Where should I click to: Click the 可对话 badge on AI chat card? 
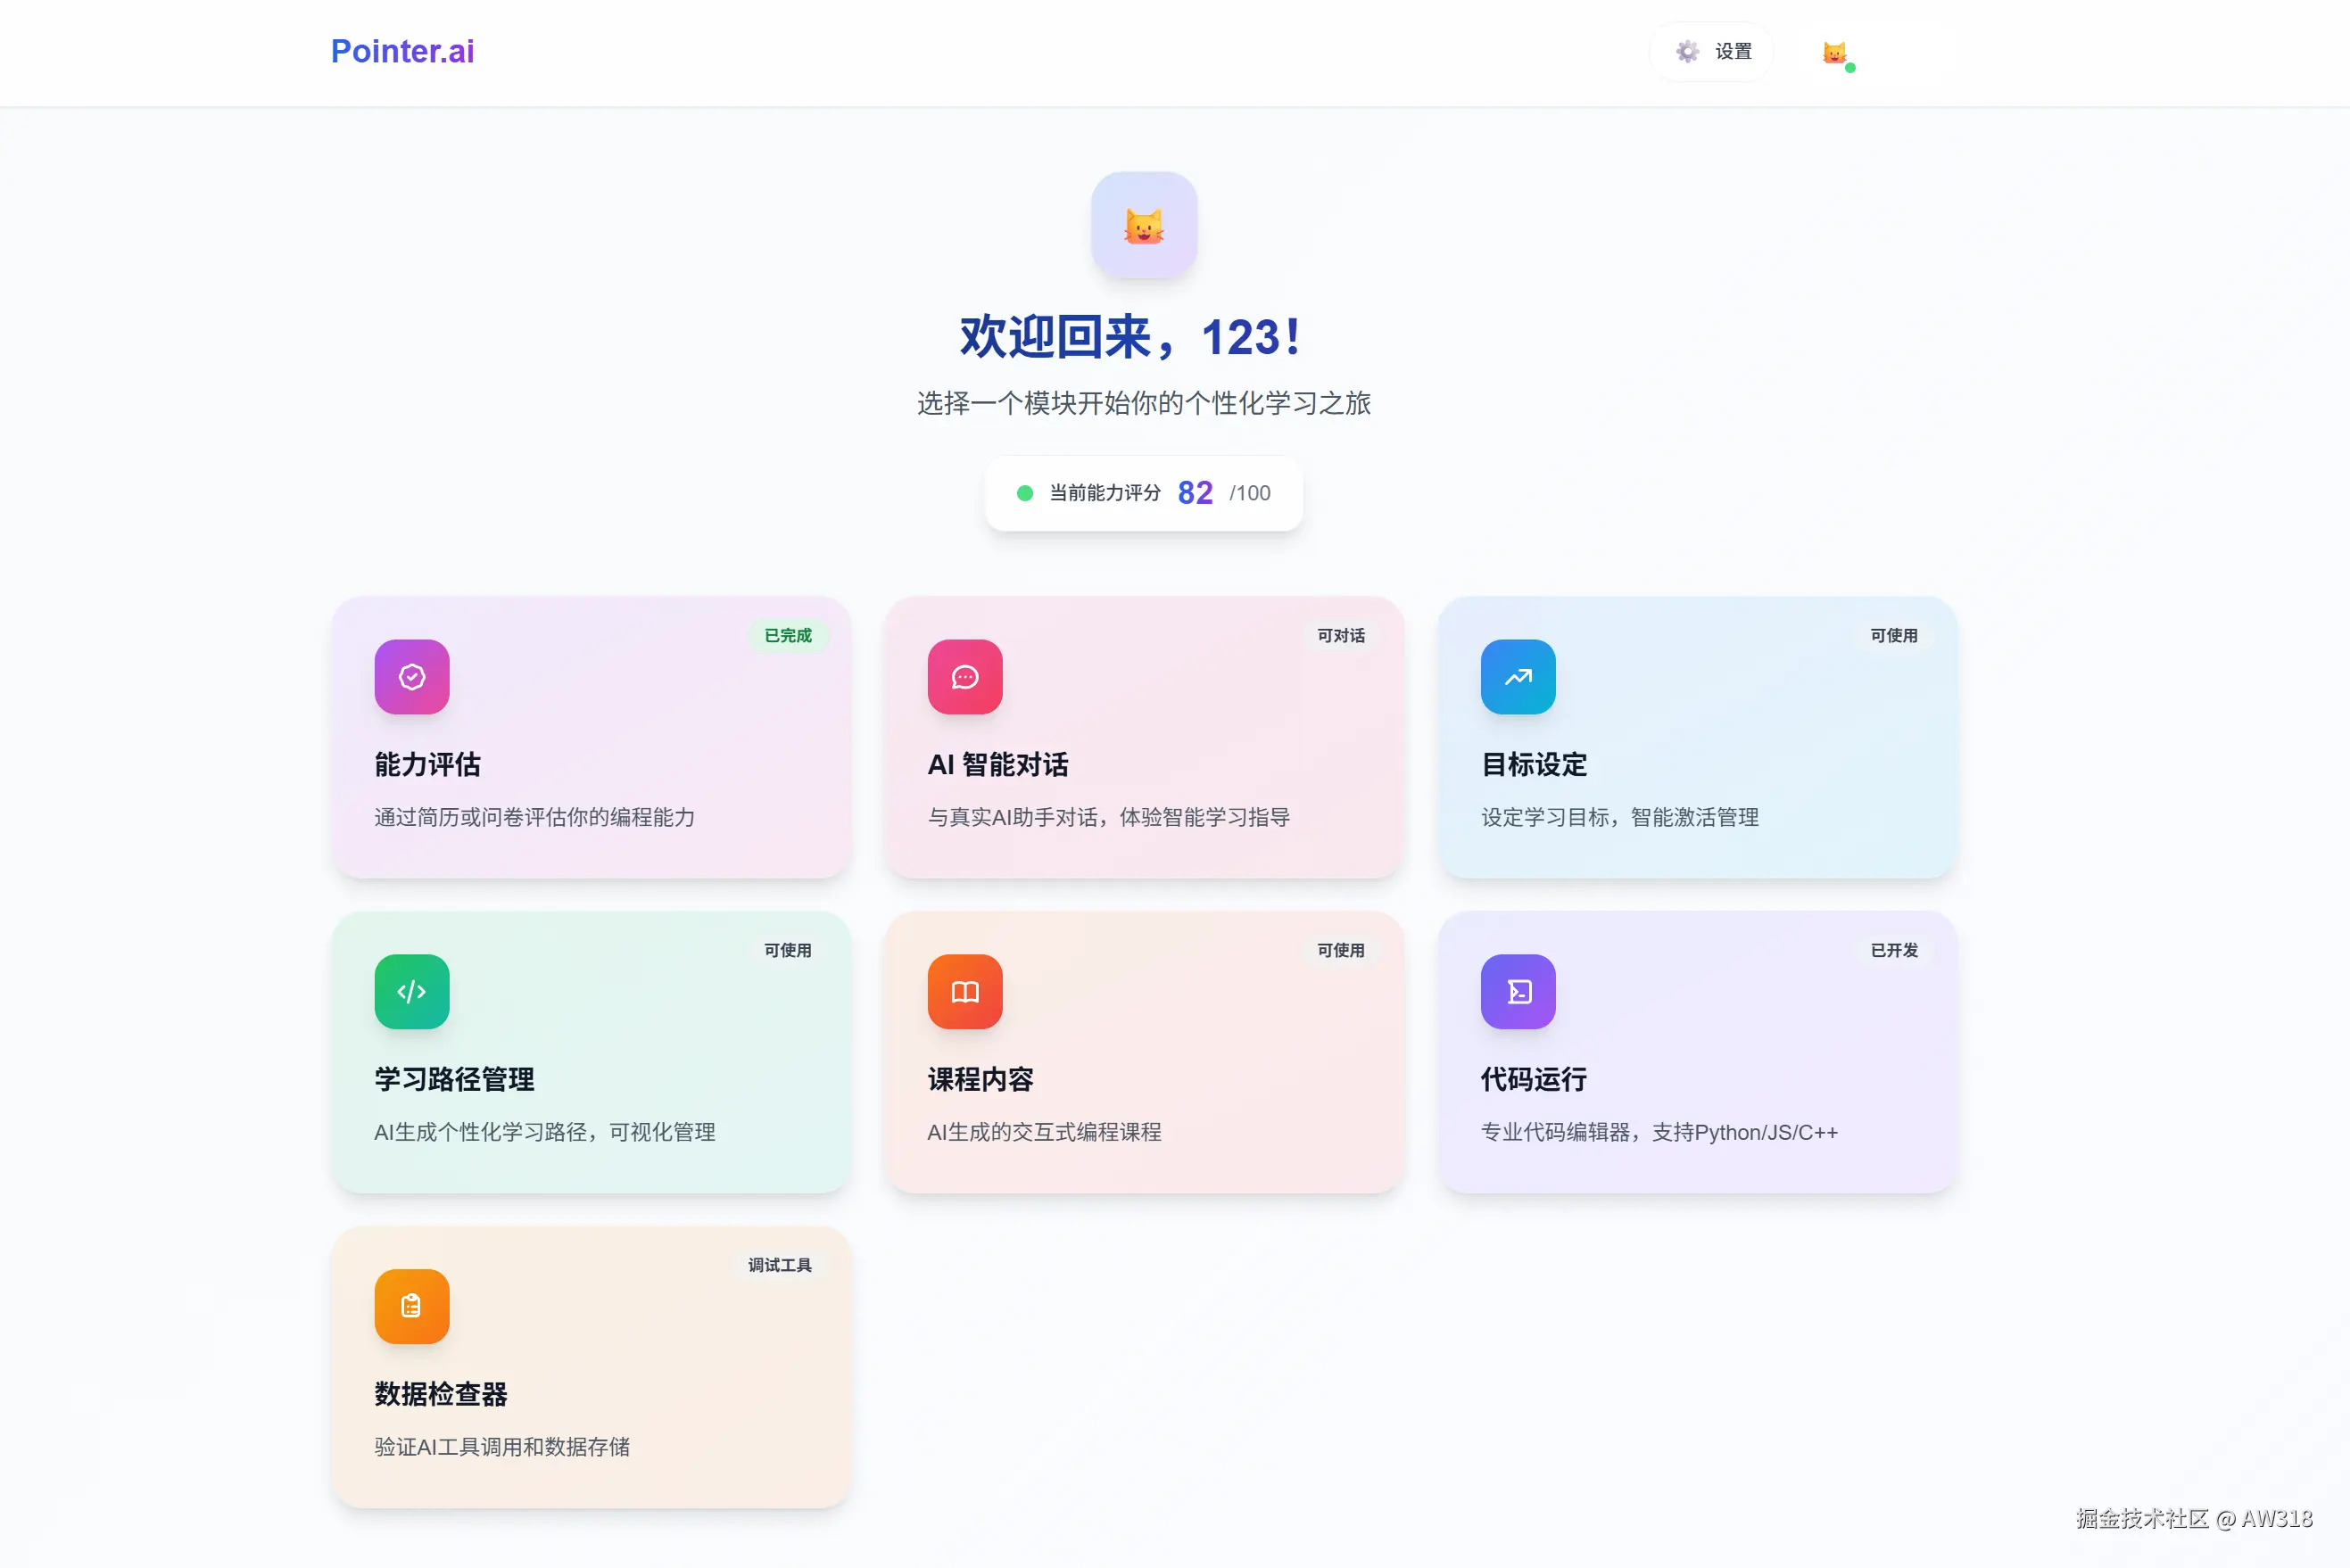(x=1340, y=636)
